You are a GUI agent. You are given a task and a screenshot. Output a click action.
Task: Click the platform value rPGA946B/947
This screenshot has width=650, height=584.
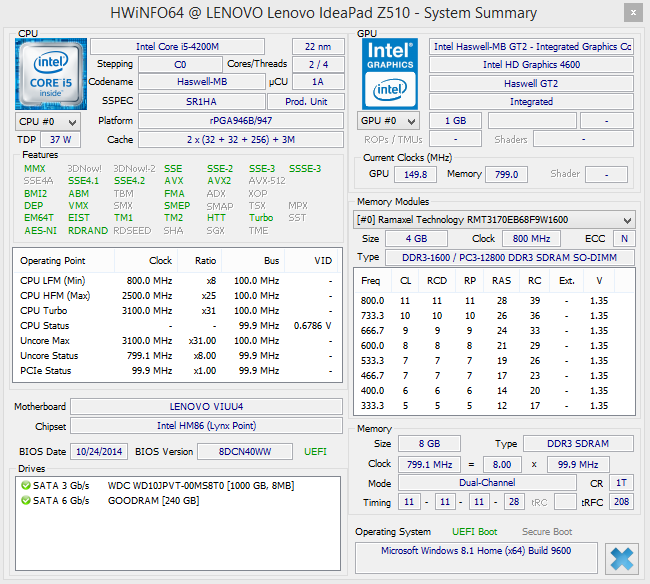tap(241, 121)
